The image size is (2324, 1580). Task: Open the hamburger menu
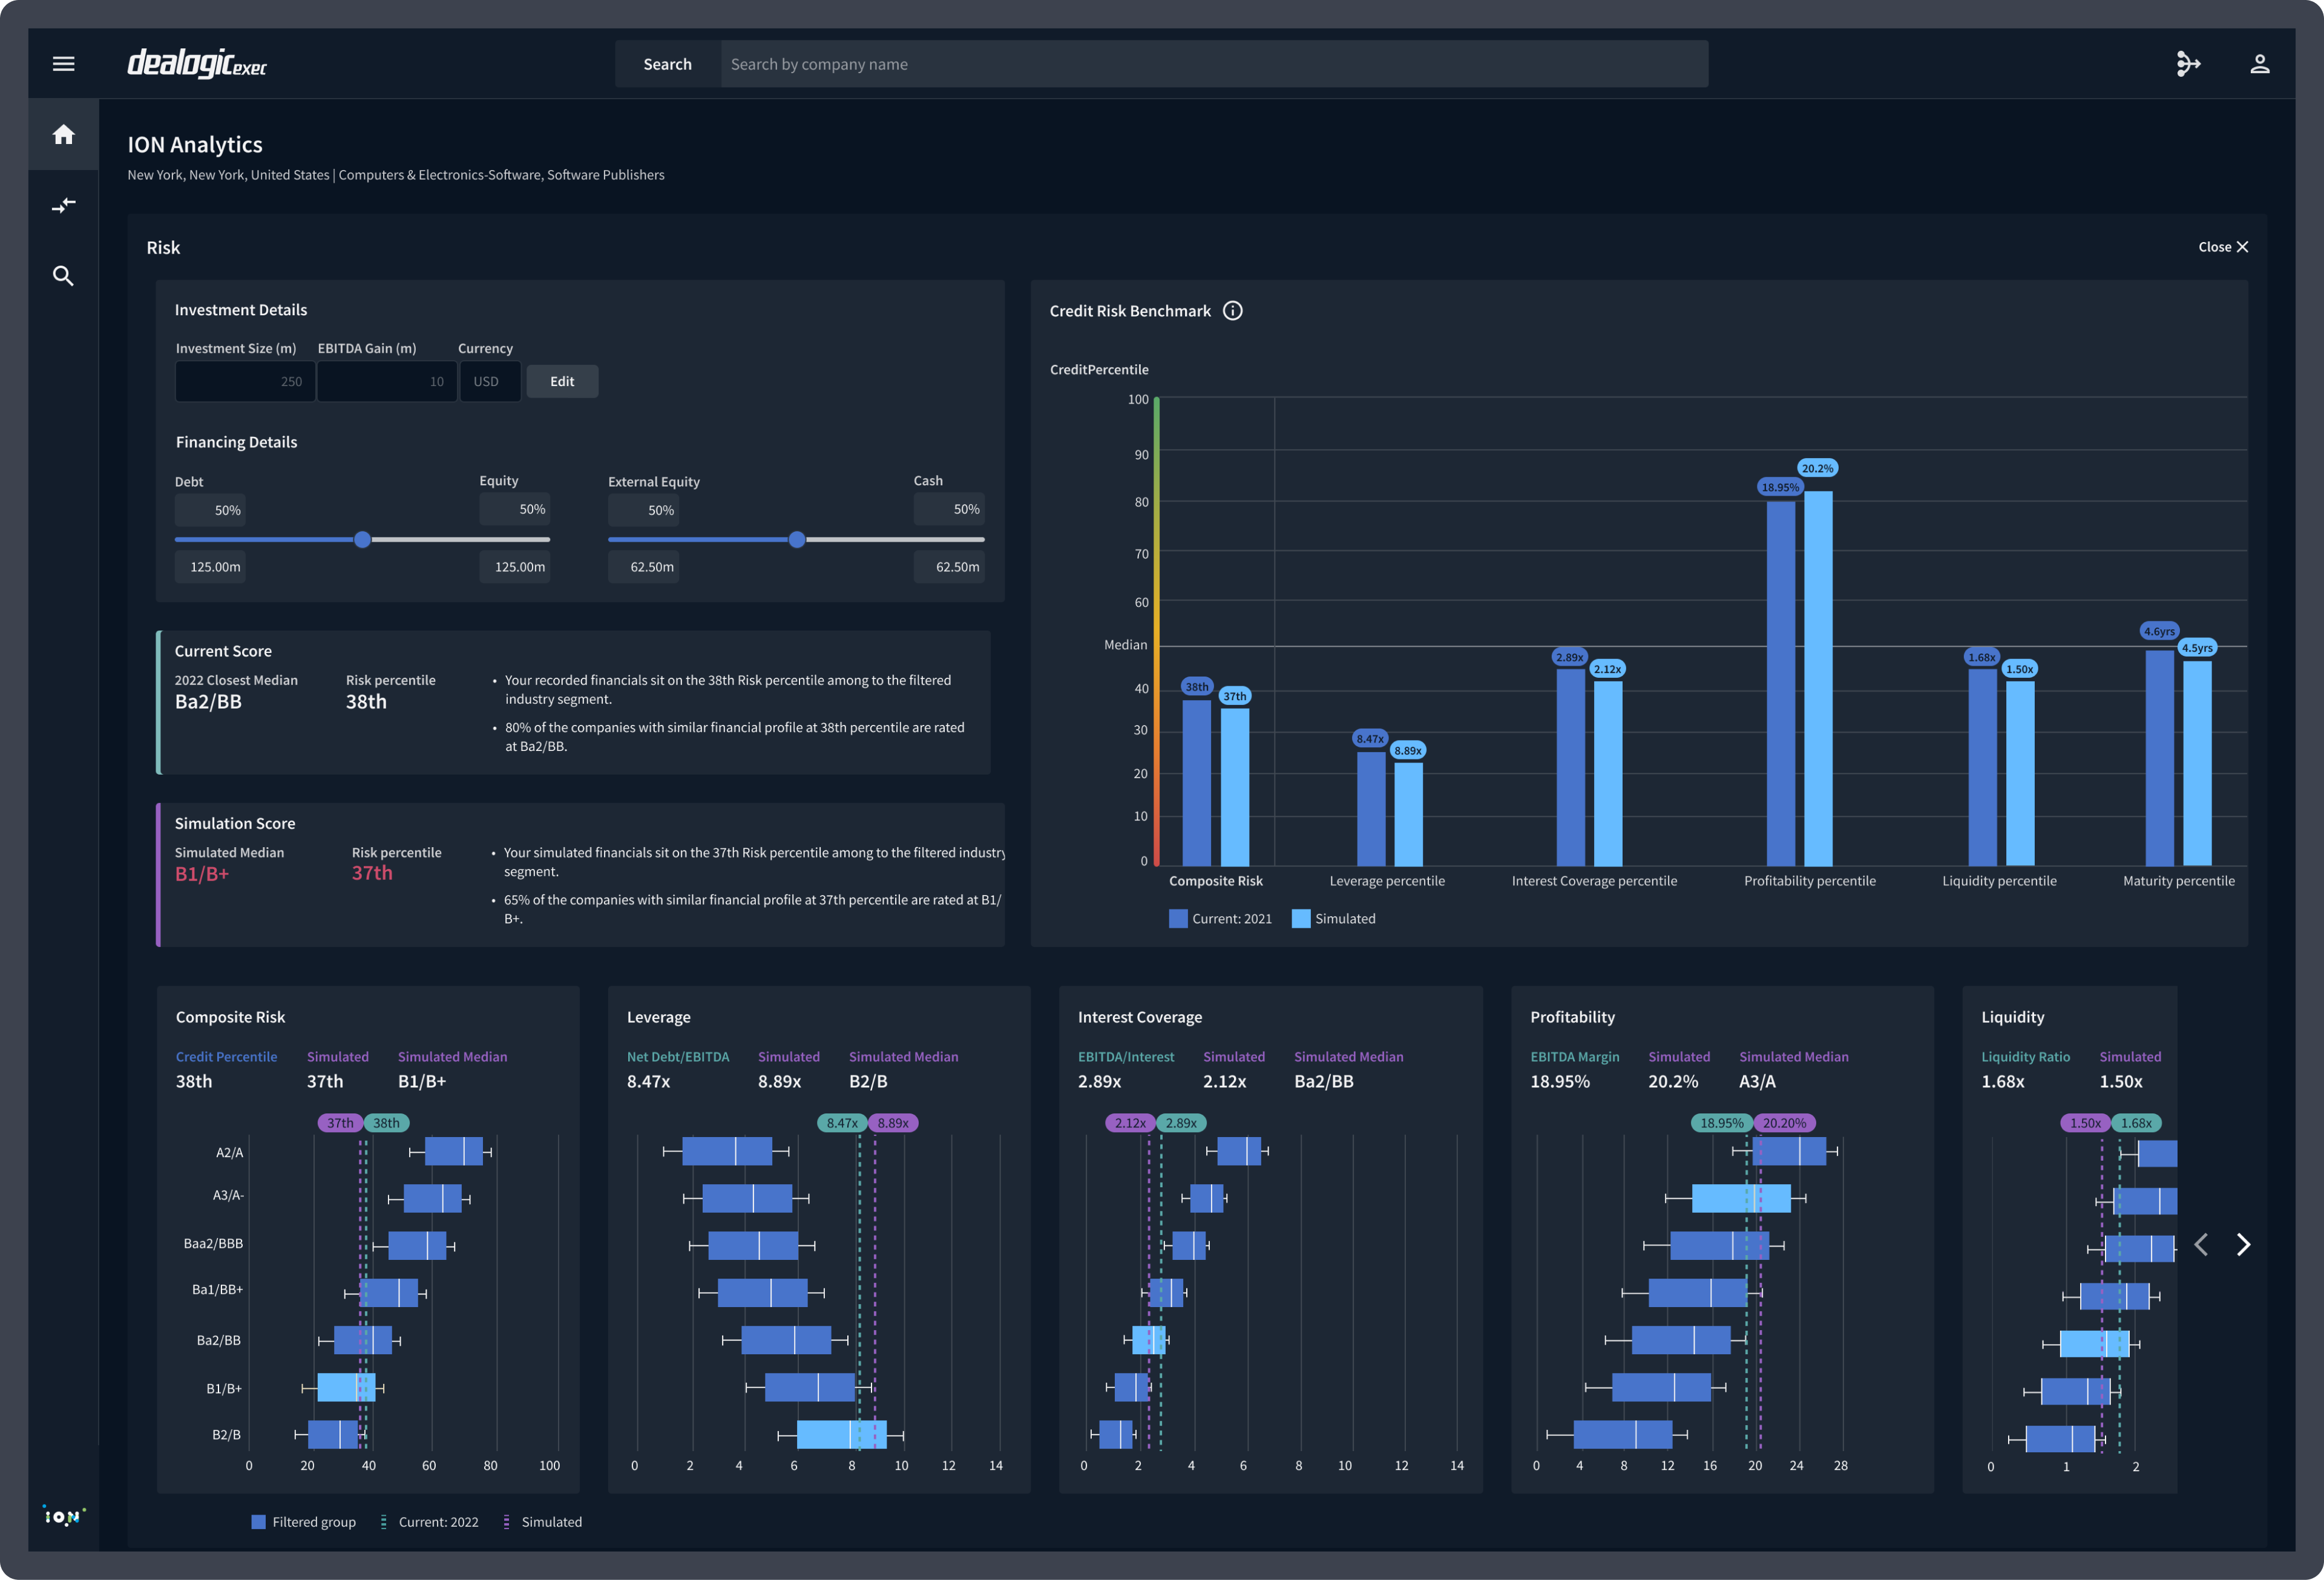pyautogui.click(x=63, y=64)
